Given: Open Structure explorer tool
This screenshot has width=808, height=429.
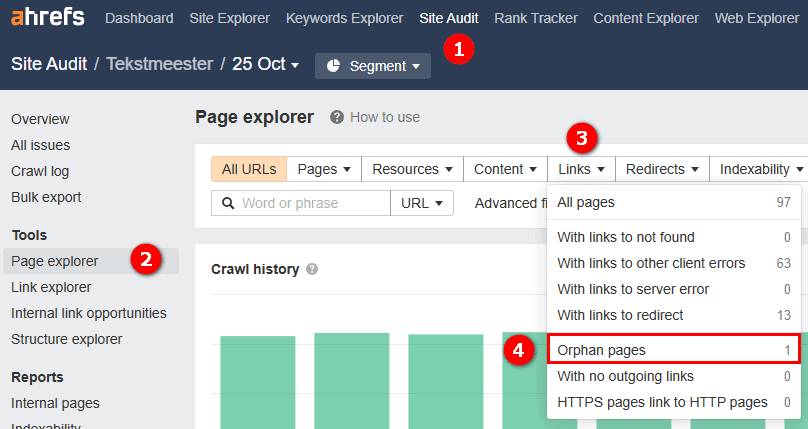Looking at the screenshot, I should click(x=66, y=339).
